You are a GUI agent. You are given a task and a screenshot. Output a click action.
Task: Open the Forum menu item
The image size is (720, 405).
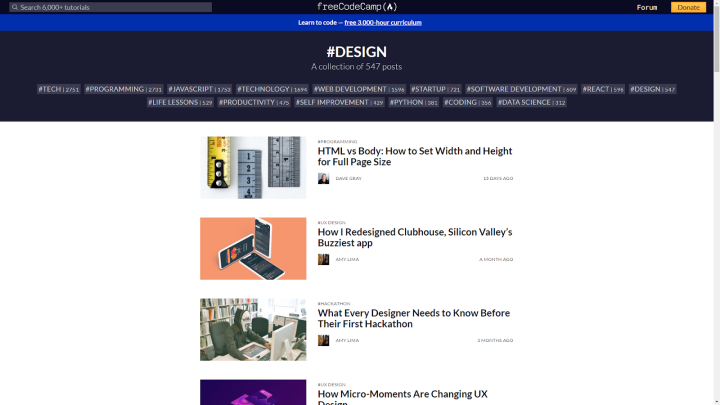coord(647,7)
